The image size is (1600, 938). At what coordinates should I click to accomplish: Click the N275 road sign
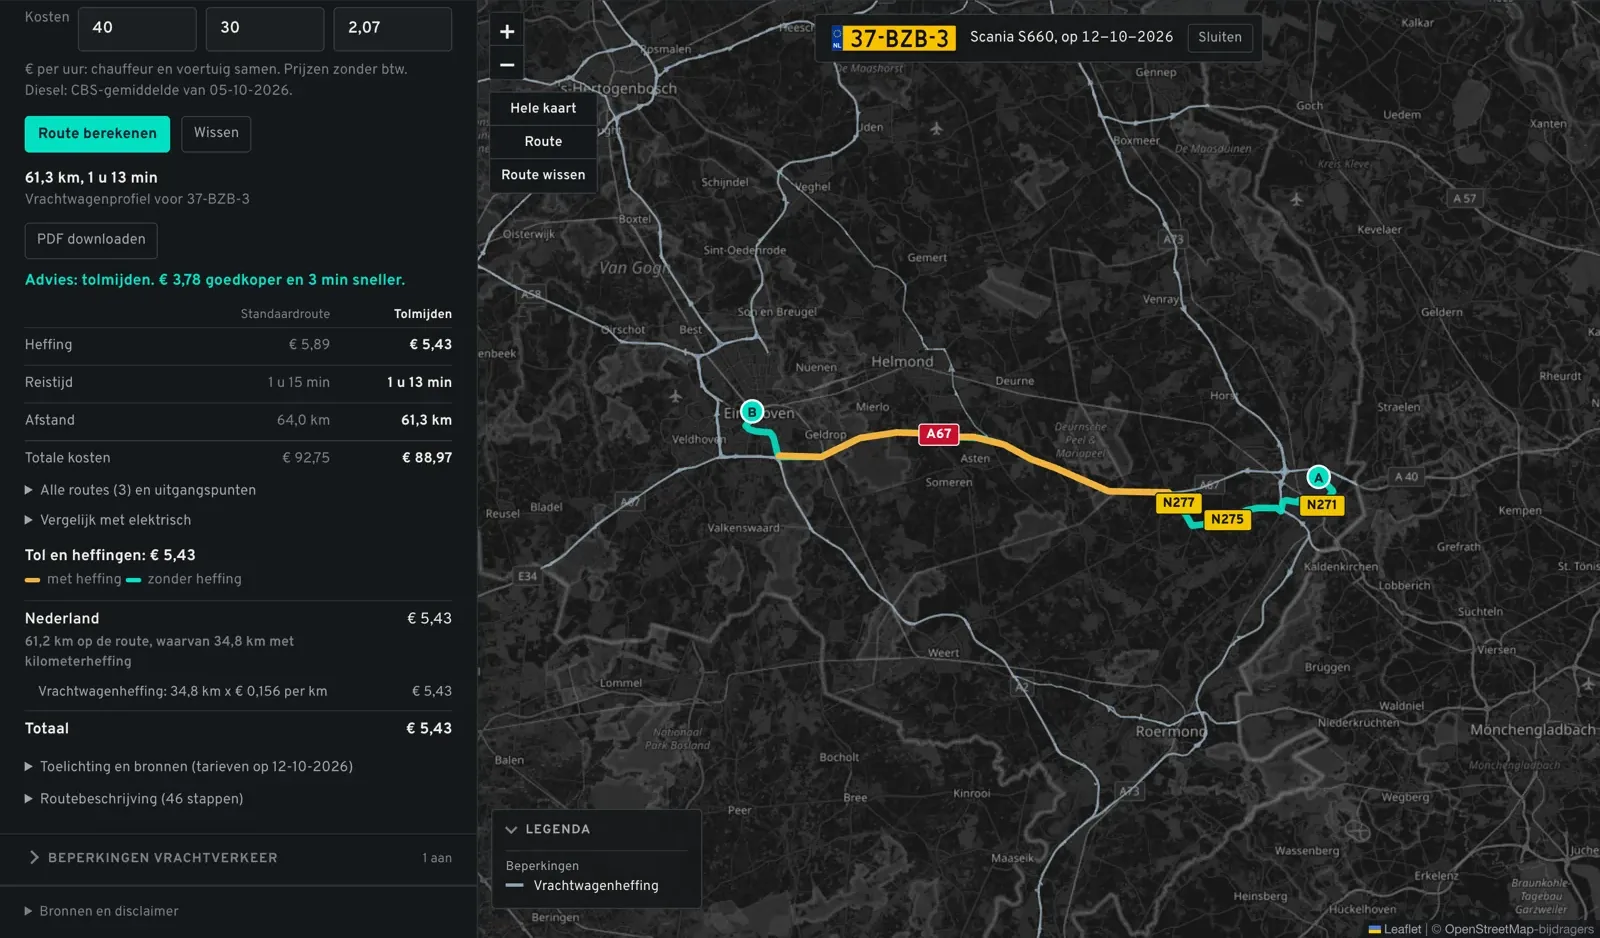pos(1227,519)
